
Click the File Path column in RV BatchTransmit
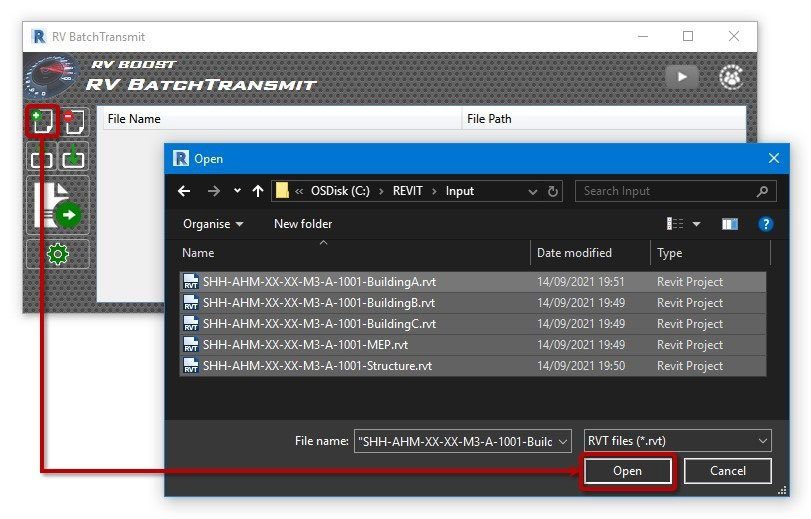pyautogui.click(x=604, y=119)
